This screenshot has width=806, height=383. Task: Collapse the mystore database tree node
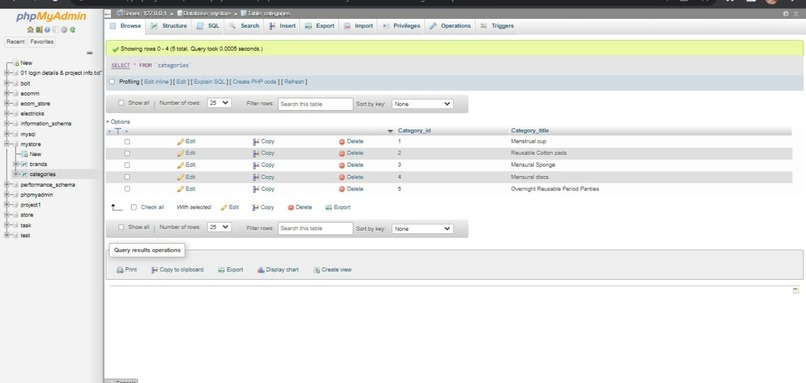click(7, 144)
